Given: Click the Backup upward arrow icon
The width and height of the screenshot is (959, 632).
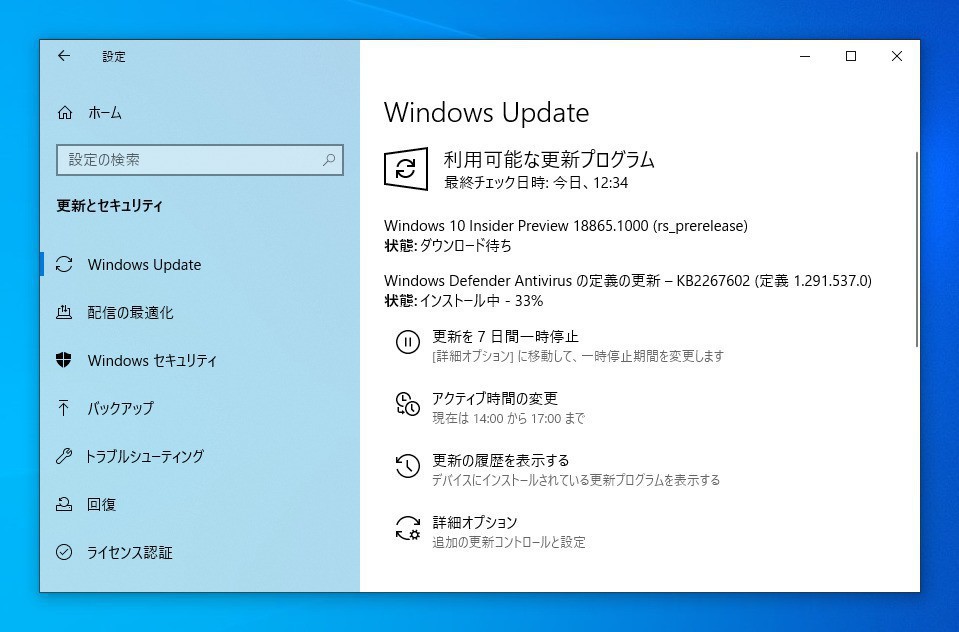Looking at the screenshot, I should (64, 407).
